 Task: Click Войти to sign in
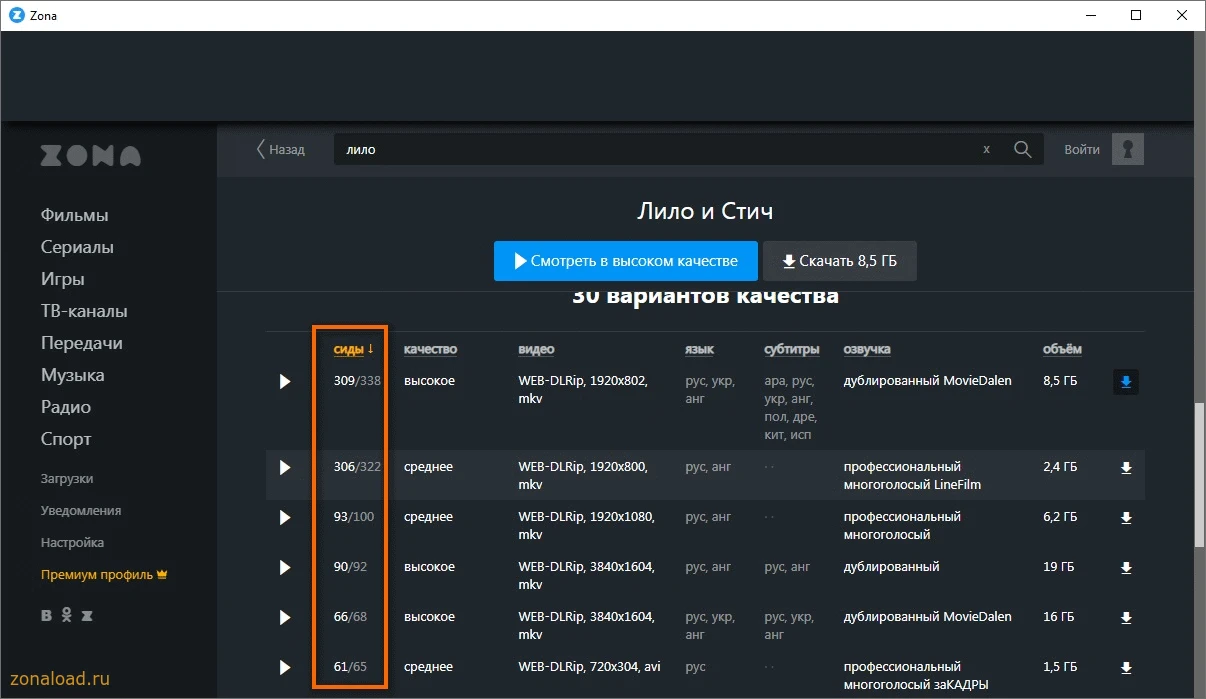[x=1082, y=149]
